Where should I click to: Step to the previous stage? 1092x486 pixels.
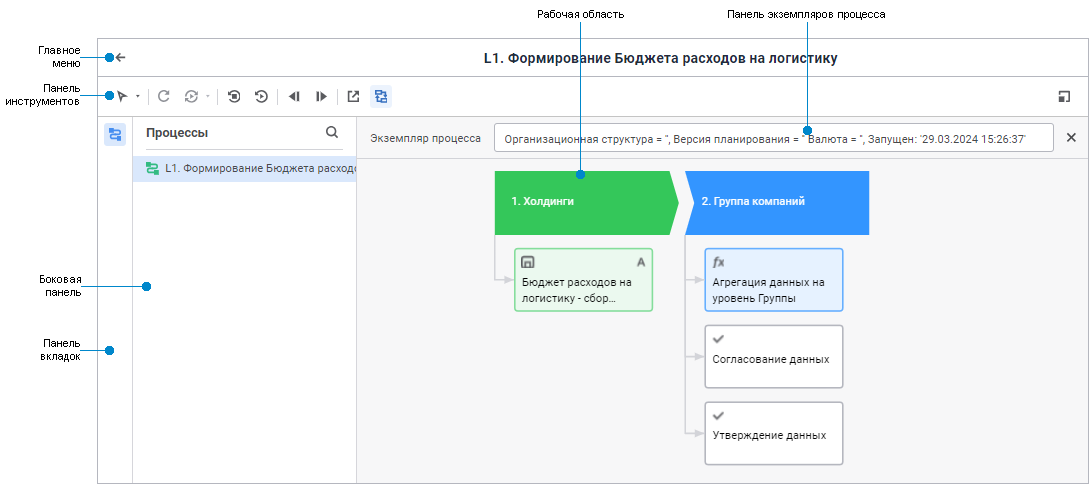[x=294, y=97]
